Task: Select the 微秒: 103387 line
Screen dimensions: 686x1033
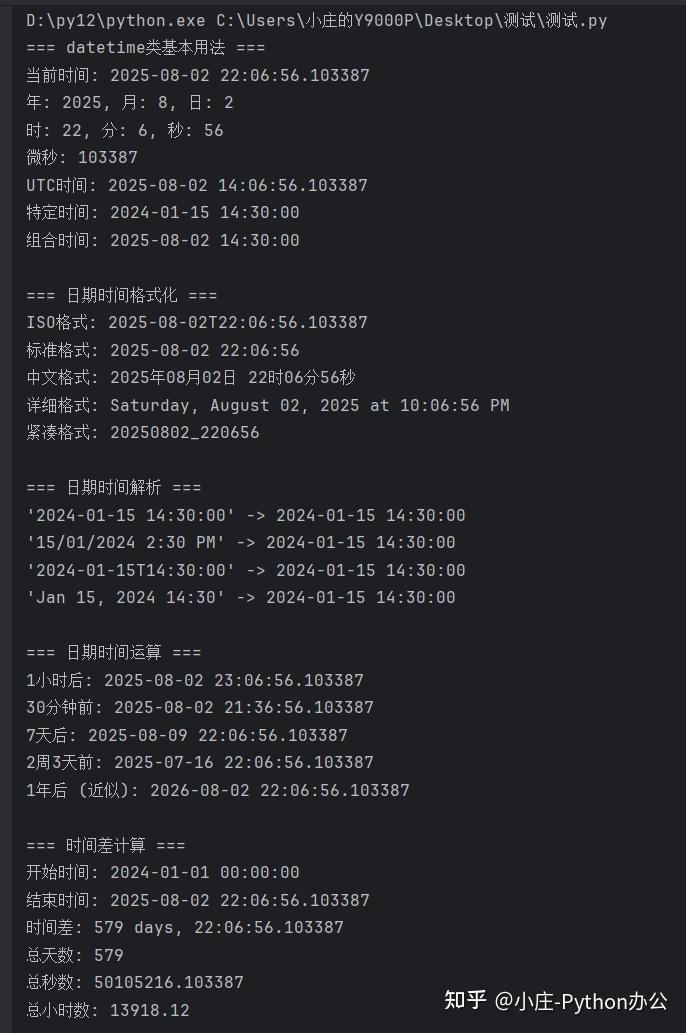Action: tap(82, 157)
